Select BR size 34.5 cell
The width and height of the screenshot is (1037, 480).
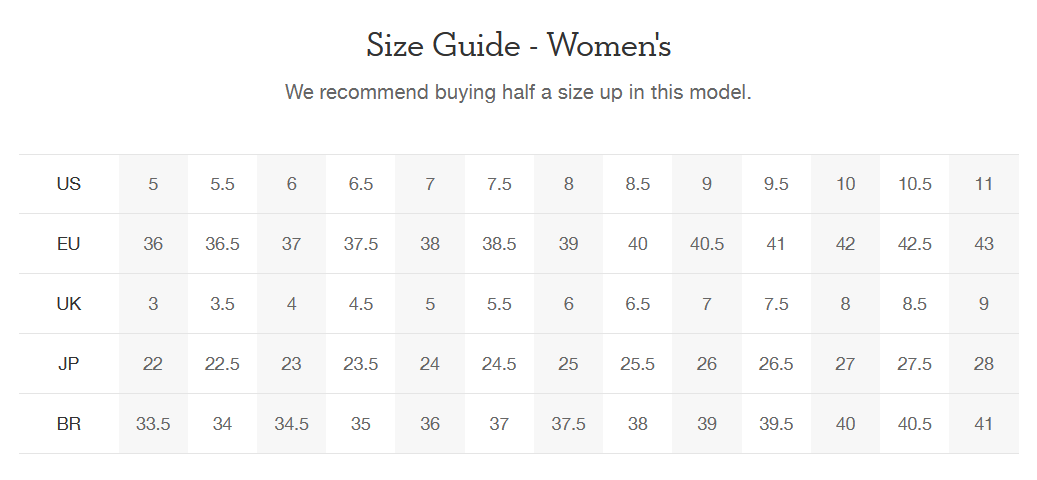292,424
